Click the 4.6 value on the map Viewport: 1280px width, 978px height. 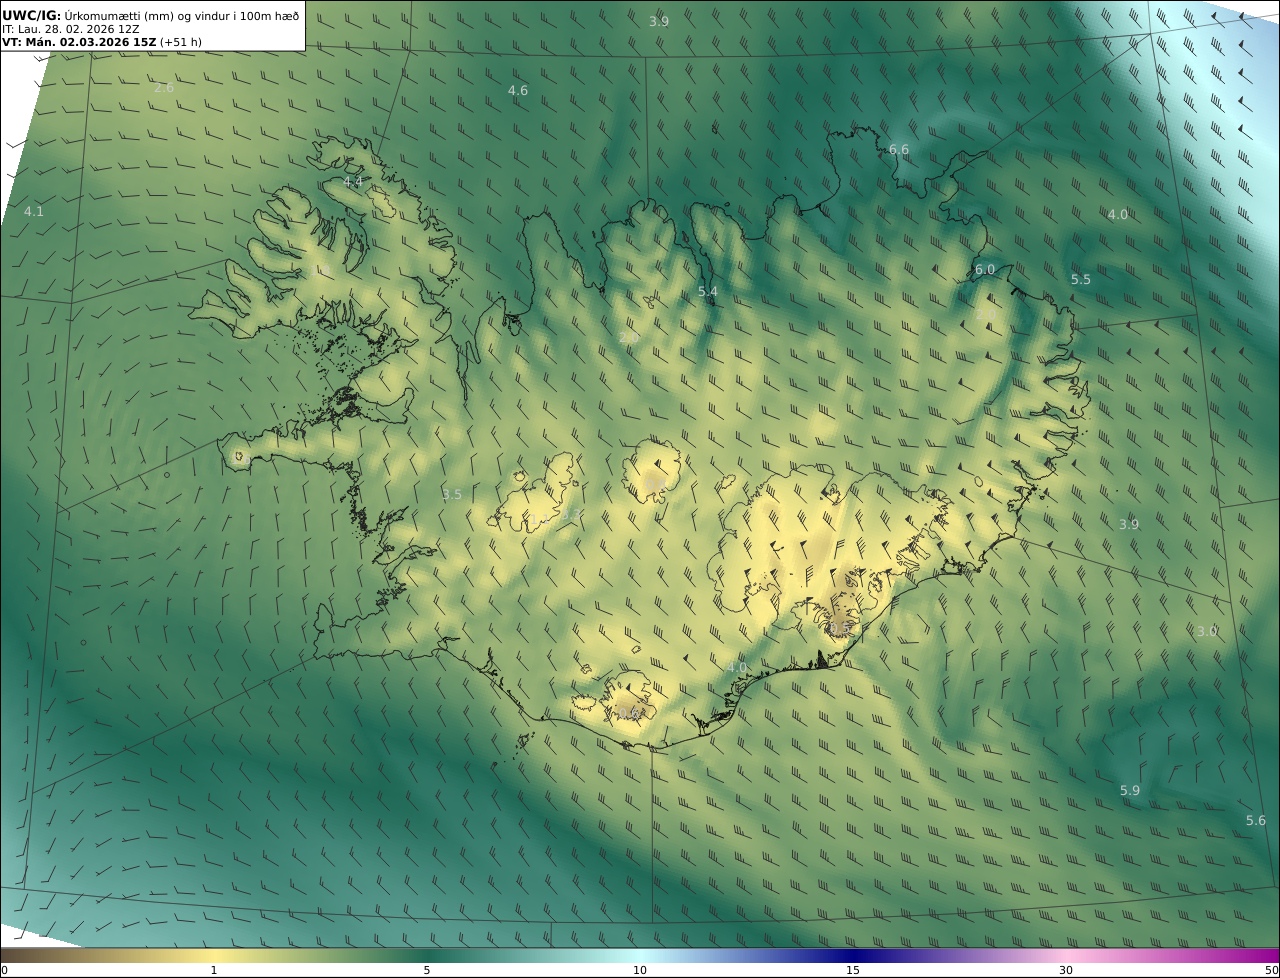[518, 90]
